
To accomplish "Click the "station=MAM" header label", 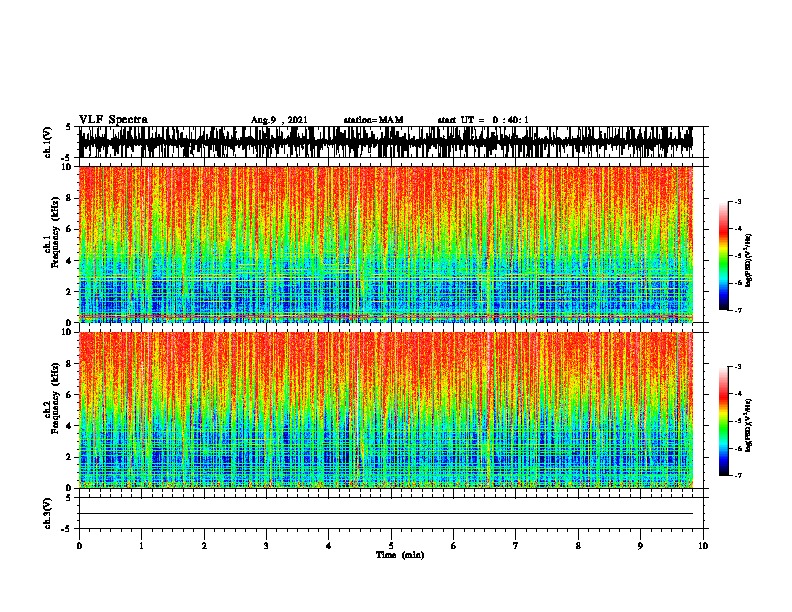I will pyautogui.click(x=374, y=120).
